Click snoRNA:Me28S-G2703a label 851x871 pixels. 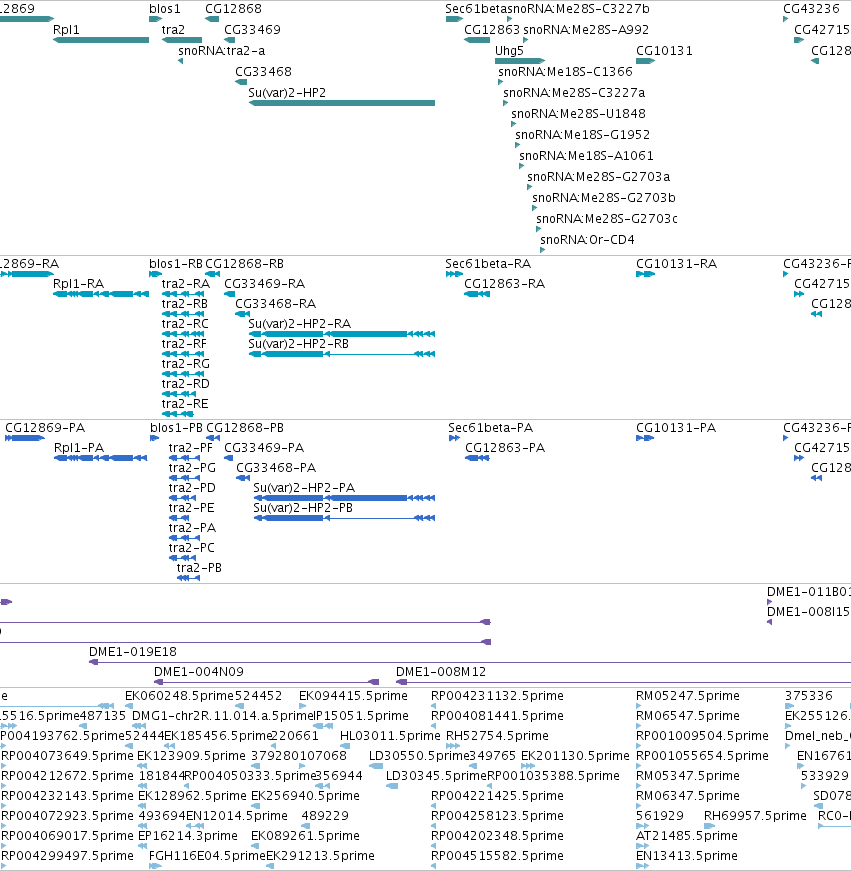click(x=599, y=177)
